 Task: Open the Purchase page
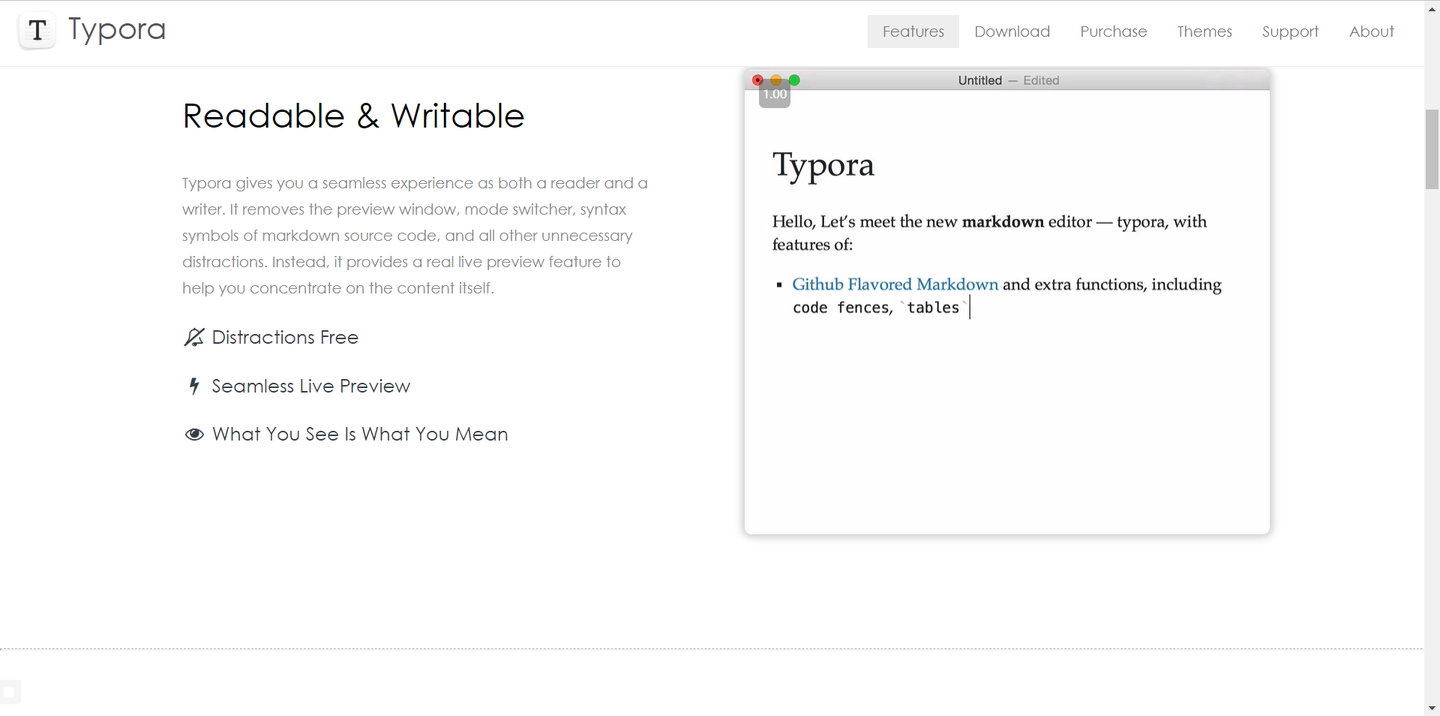click(1113, 31)
